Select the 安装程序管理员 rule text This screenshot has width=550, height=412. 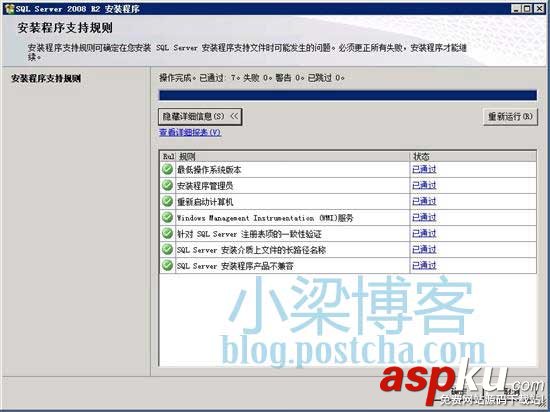tap(205, 186)
